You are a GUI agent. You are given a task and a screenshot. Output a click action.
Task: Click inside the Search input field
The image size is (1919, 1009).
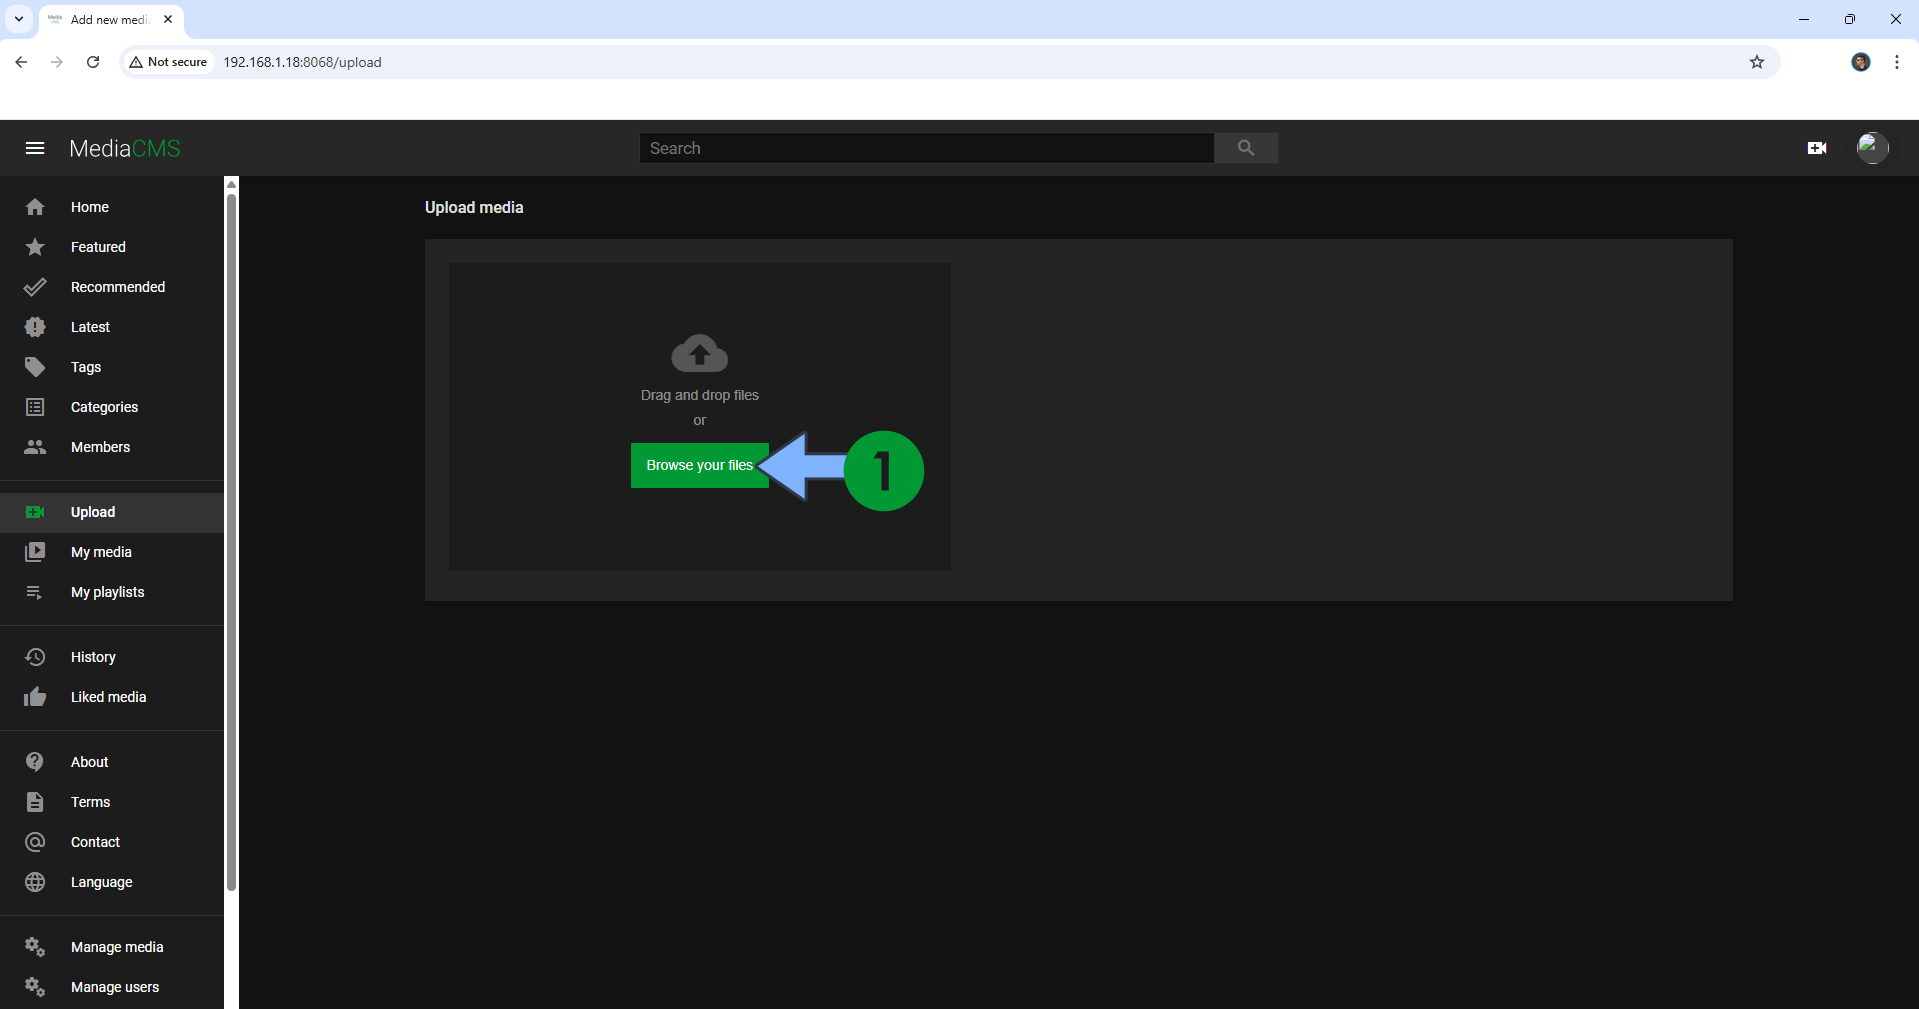[926, 147]
